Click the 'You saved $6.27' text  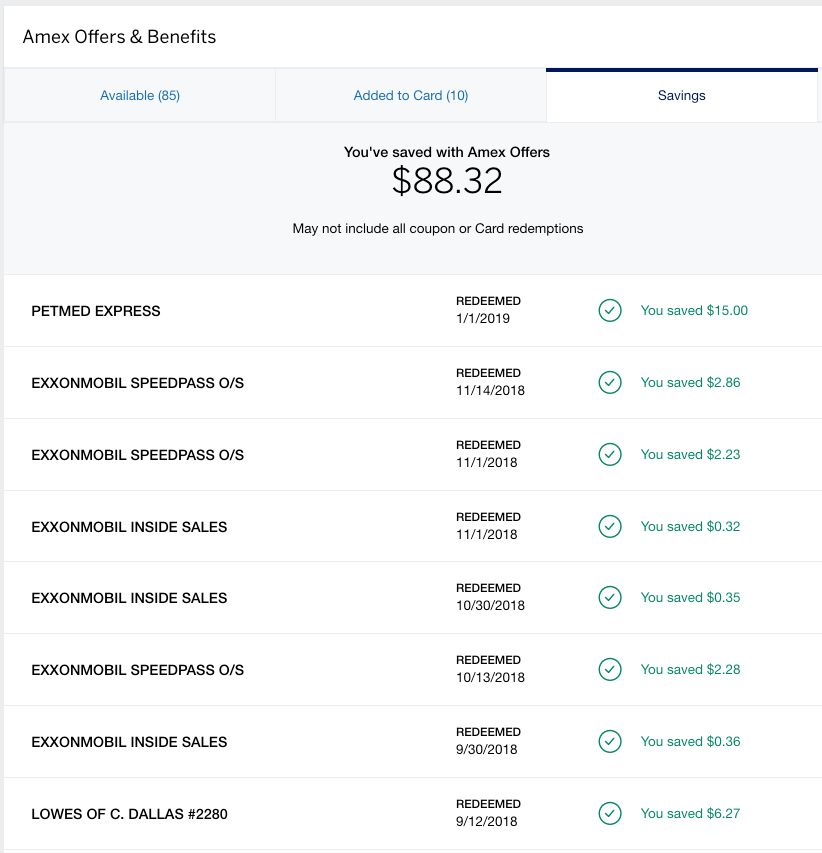690,813
